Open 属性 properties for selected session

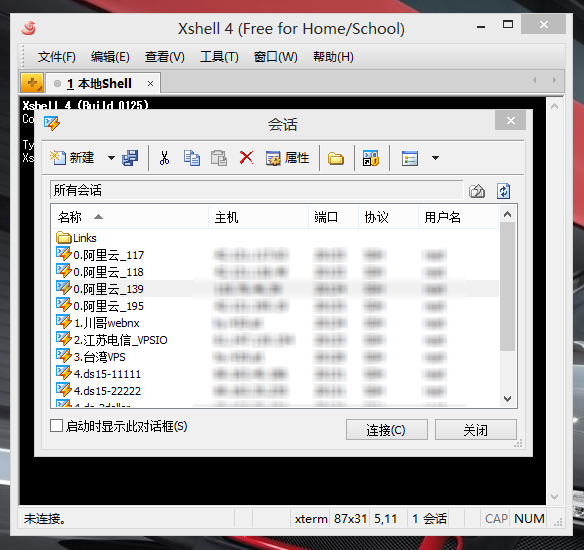287,158
